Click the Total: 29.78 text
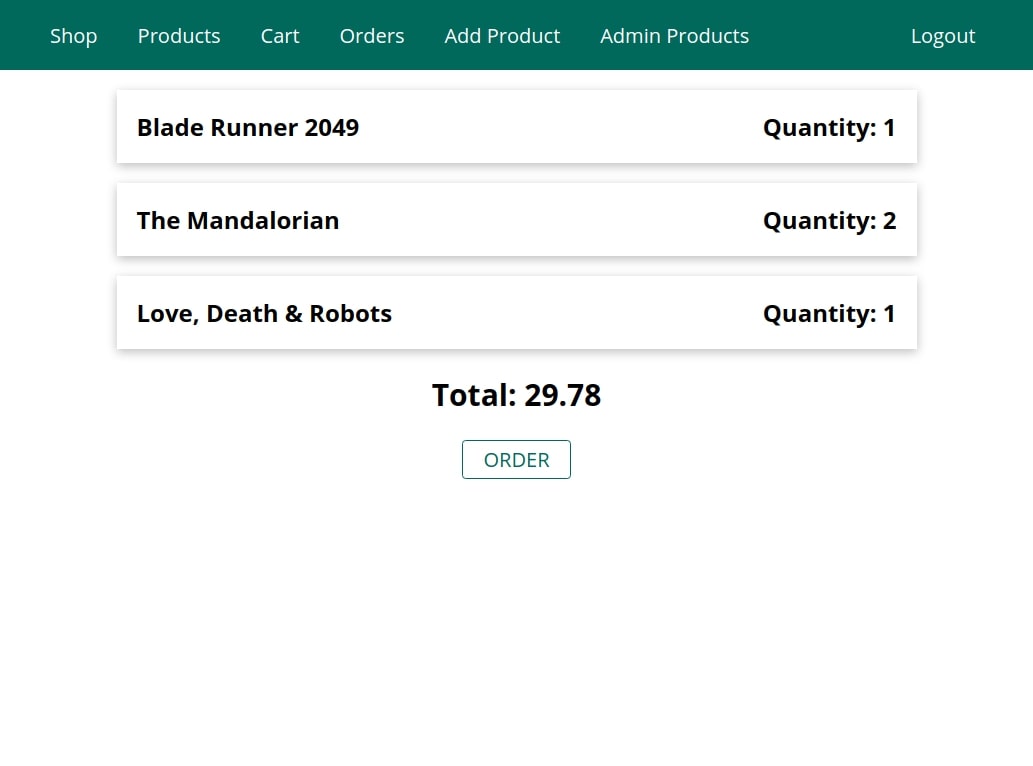The width and height of the screenshot is (1033, 766). click(x=516, y=395)
